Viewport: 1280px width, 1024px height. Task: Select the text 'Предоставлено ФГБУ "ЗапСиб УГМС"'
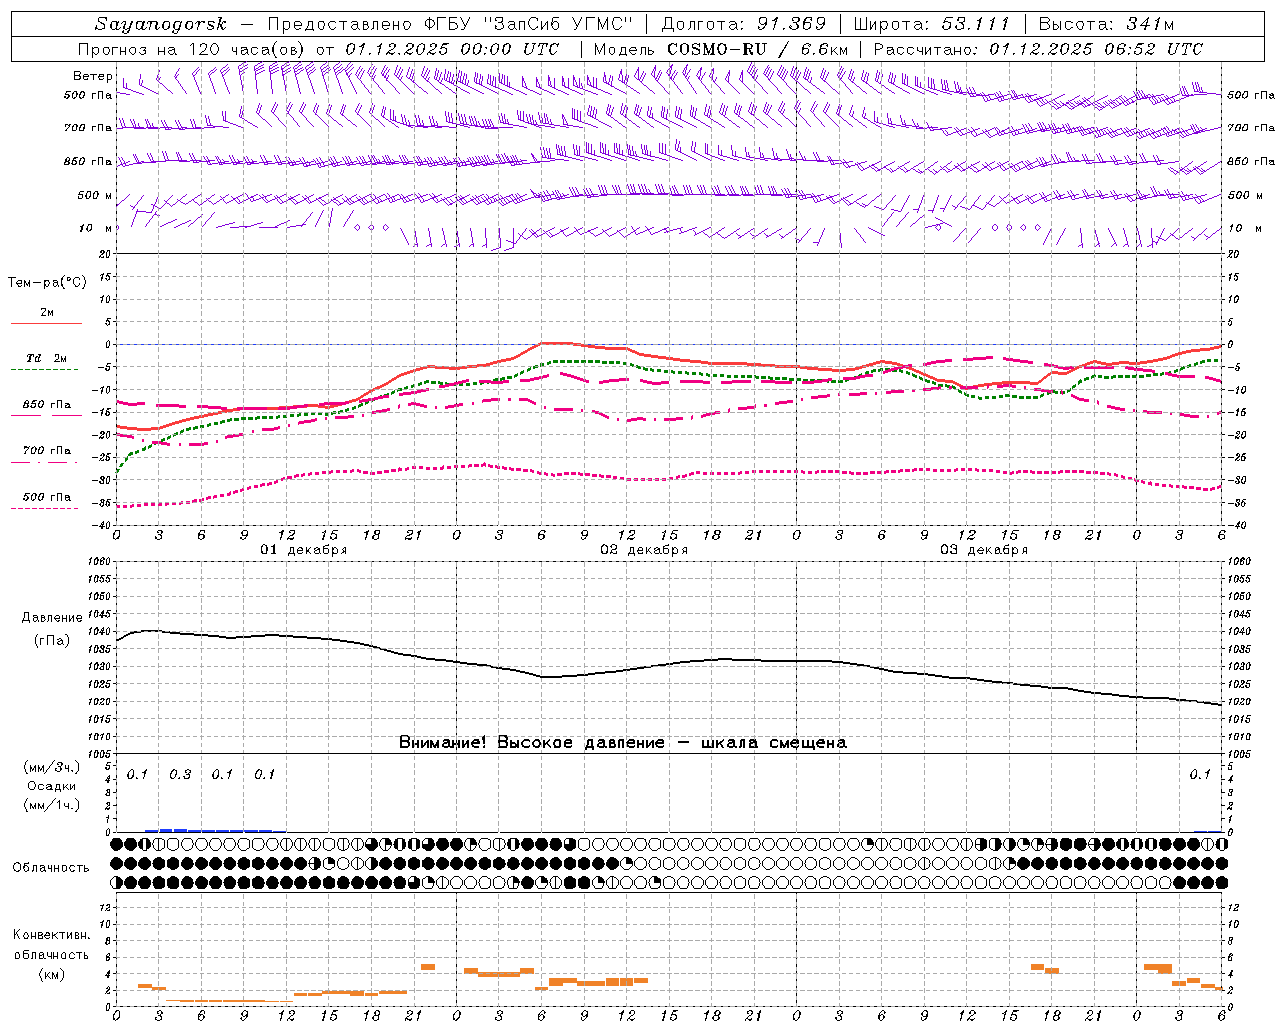(451, 24)
